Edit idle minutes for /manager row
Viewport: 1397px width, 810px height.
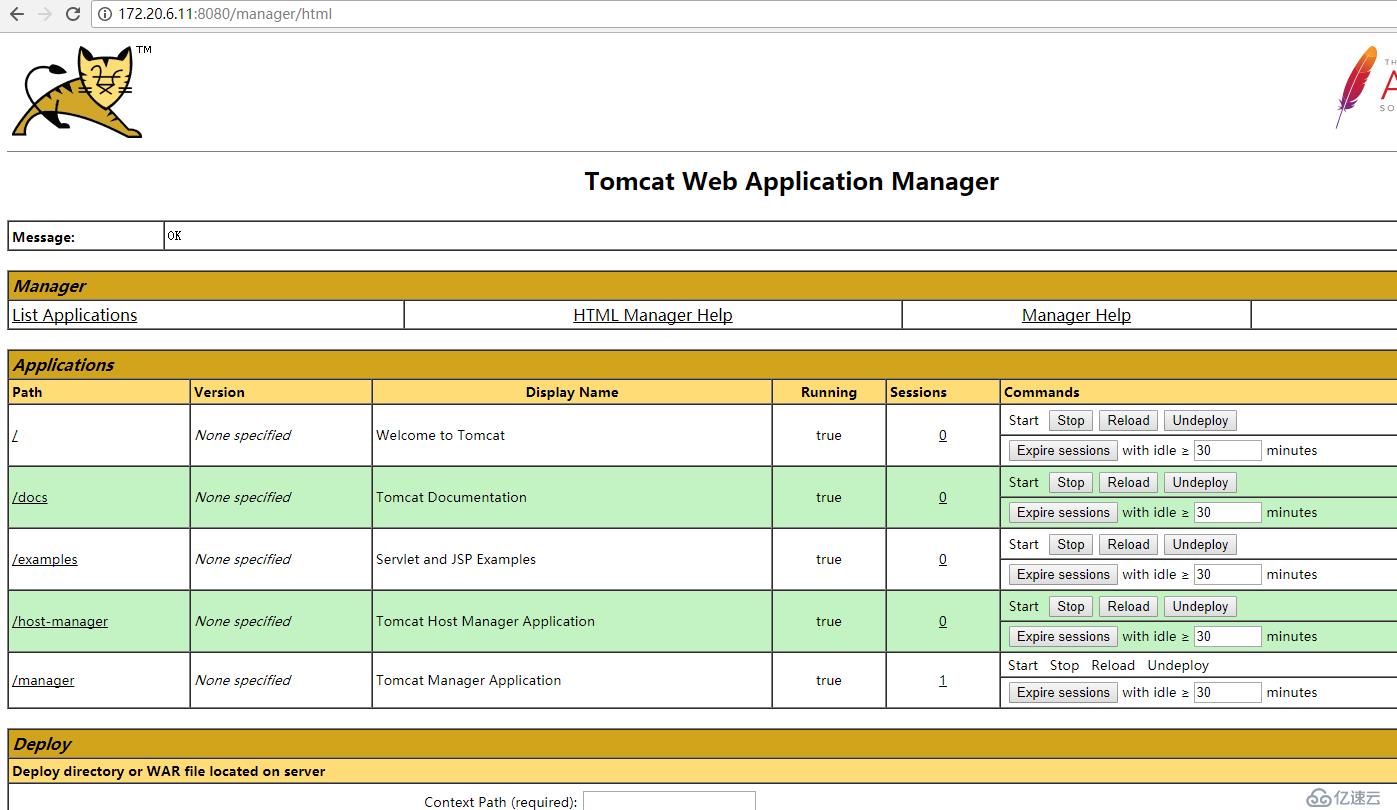click(1228, 693)
